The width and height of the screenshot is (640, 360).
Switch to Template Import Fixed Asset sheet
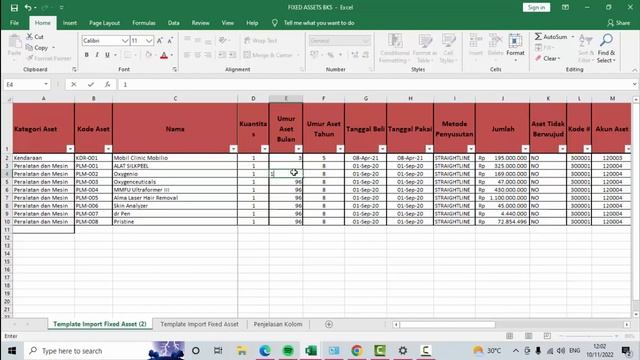pyautogui.click(x=199, y=324)
